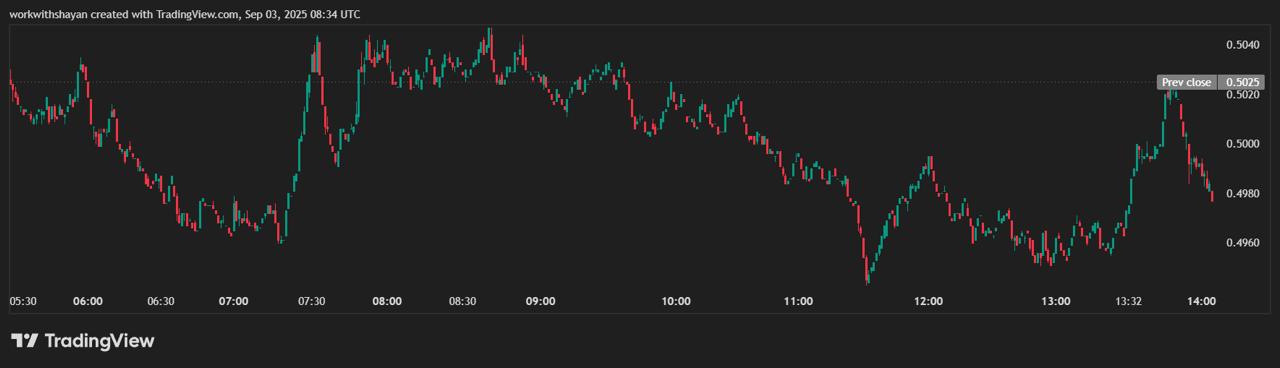Image resolution: width=1280 pixels, height=368 pixels.
Task: Click the 14:00 time axis label
Action: (1201, 301)
